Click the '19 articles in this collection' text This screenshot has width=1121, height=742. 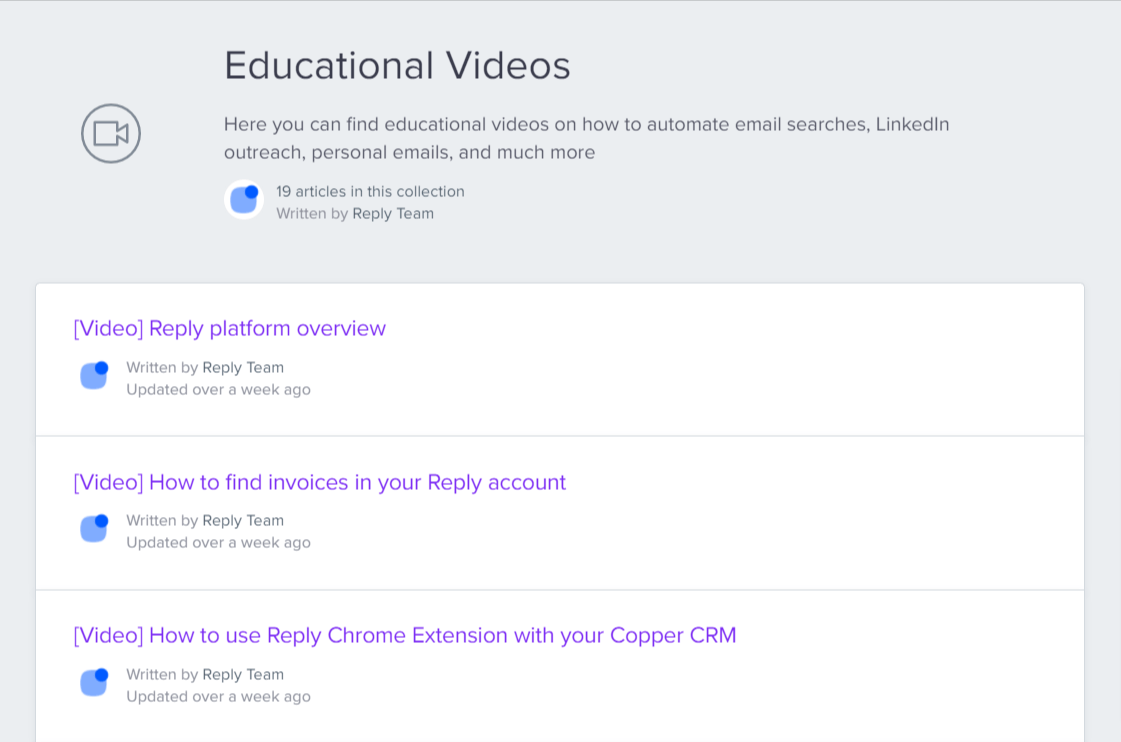(x=370, y=191)
